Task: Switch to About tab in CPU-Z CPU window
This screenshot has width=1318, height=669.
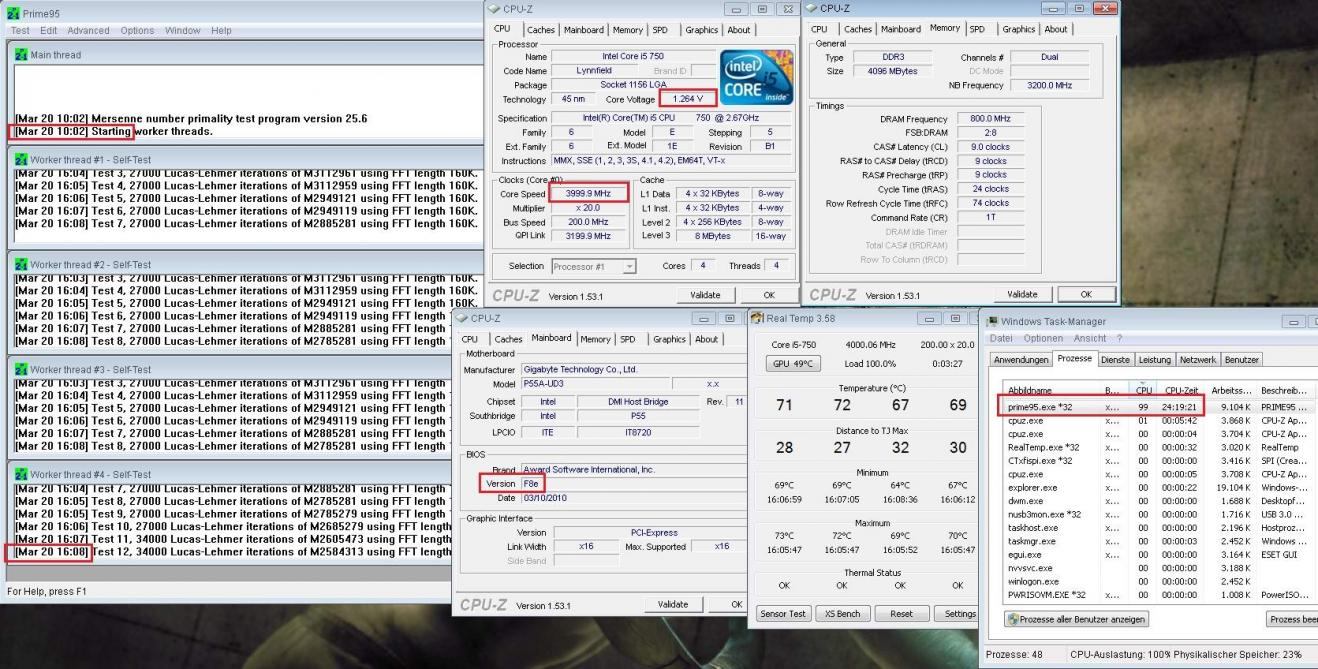Action: tap(739, 30)
